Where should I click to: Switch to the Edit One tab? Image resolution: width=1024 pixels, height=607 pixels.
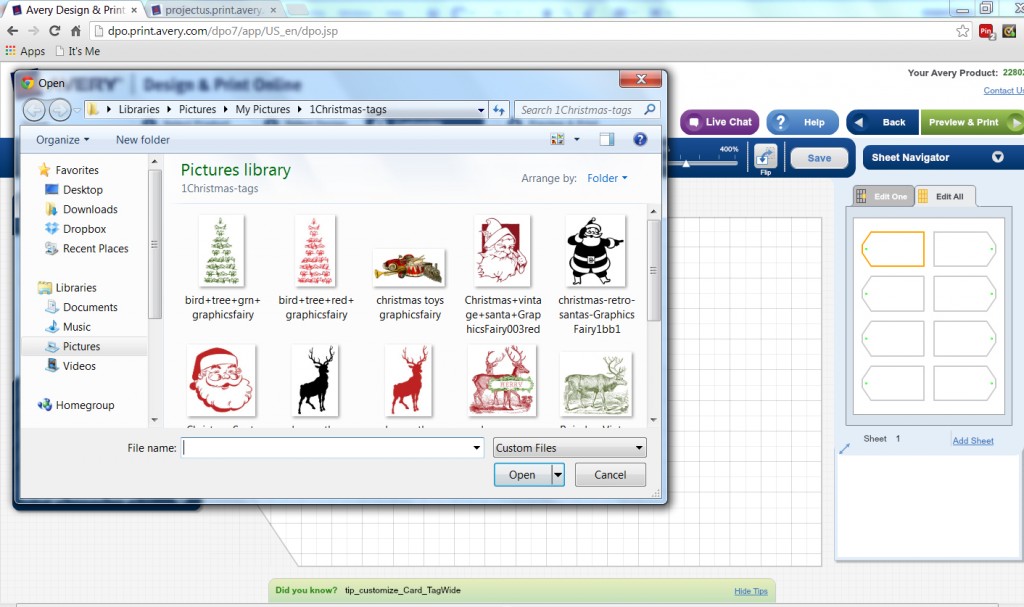tap(882, 196)
